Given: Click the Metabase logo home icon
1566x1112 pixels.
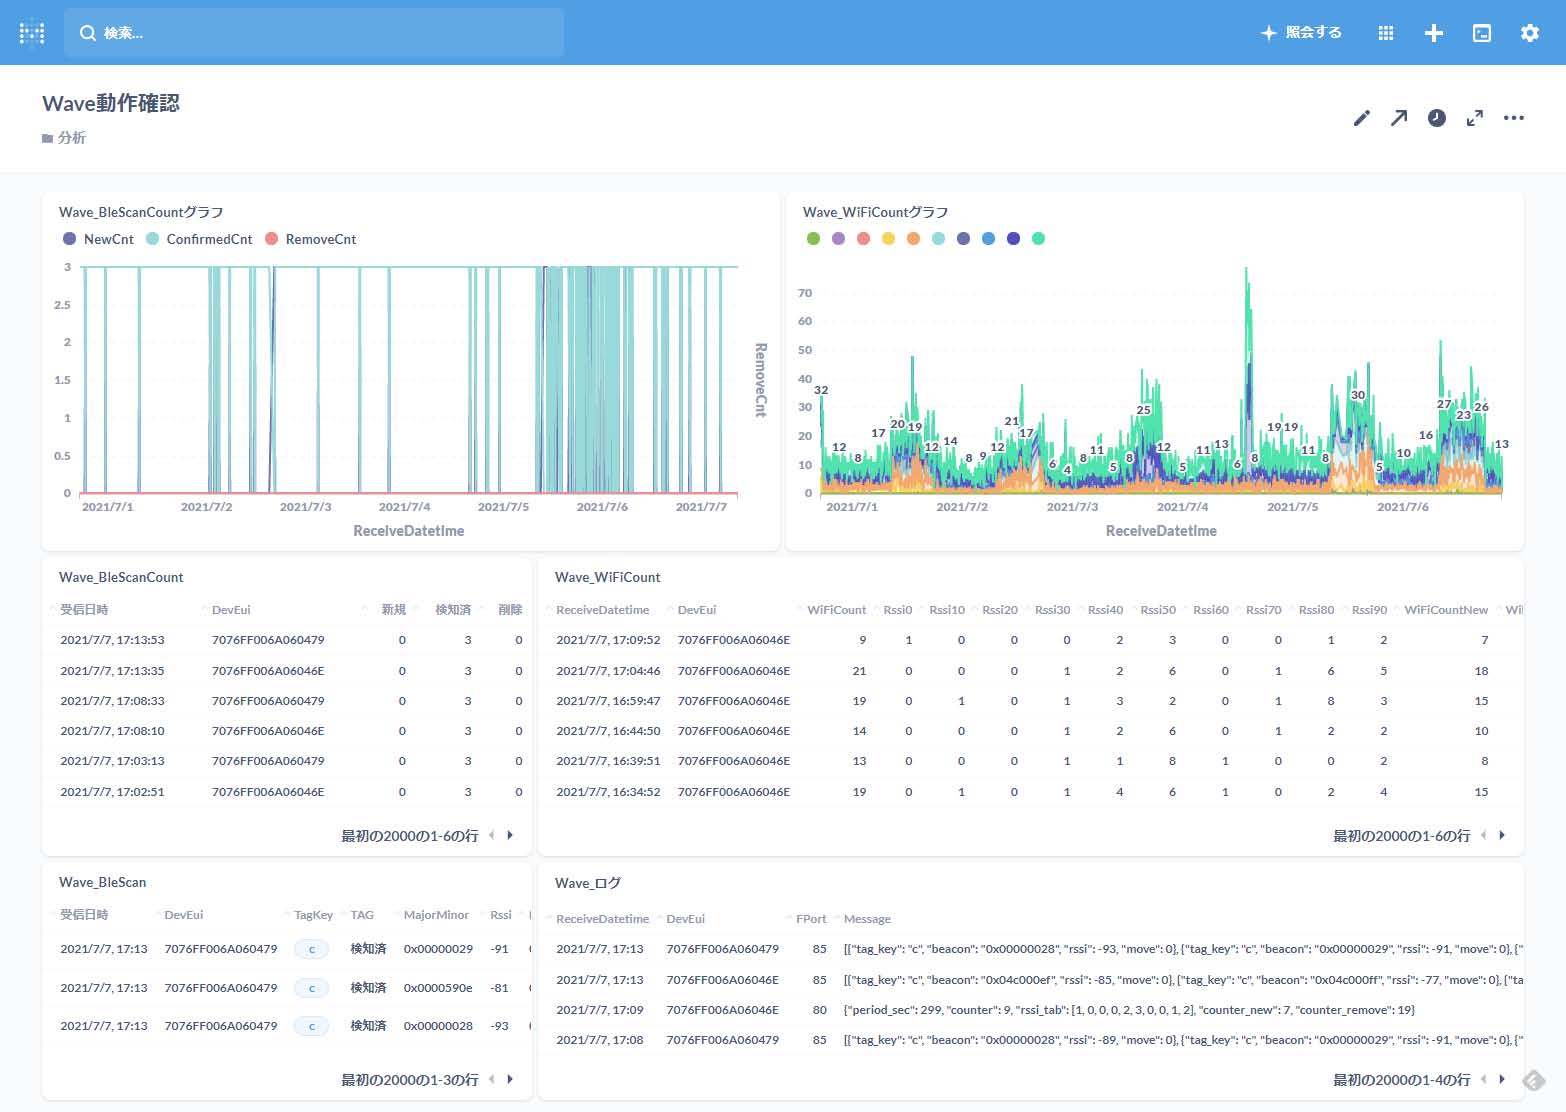Looking at the screenshot, I should click(32, 33).
